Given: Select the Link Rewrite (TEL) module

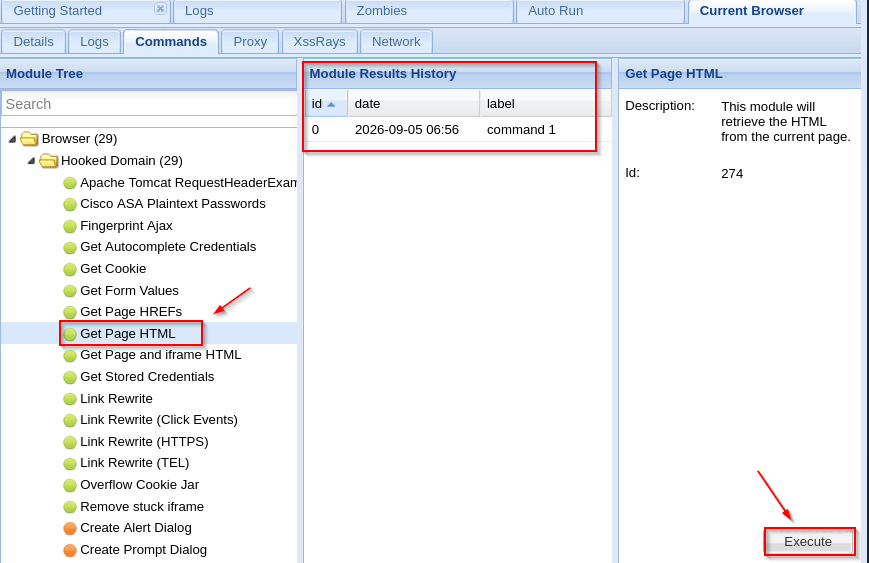Looking at the screenshot, I should click(x=135, y=463).
